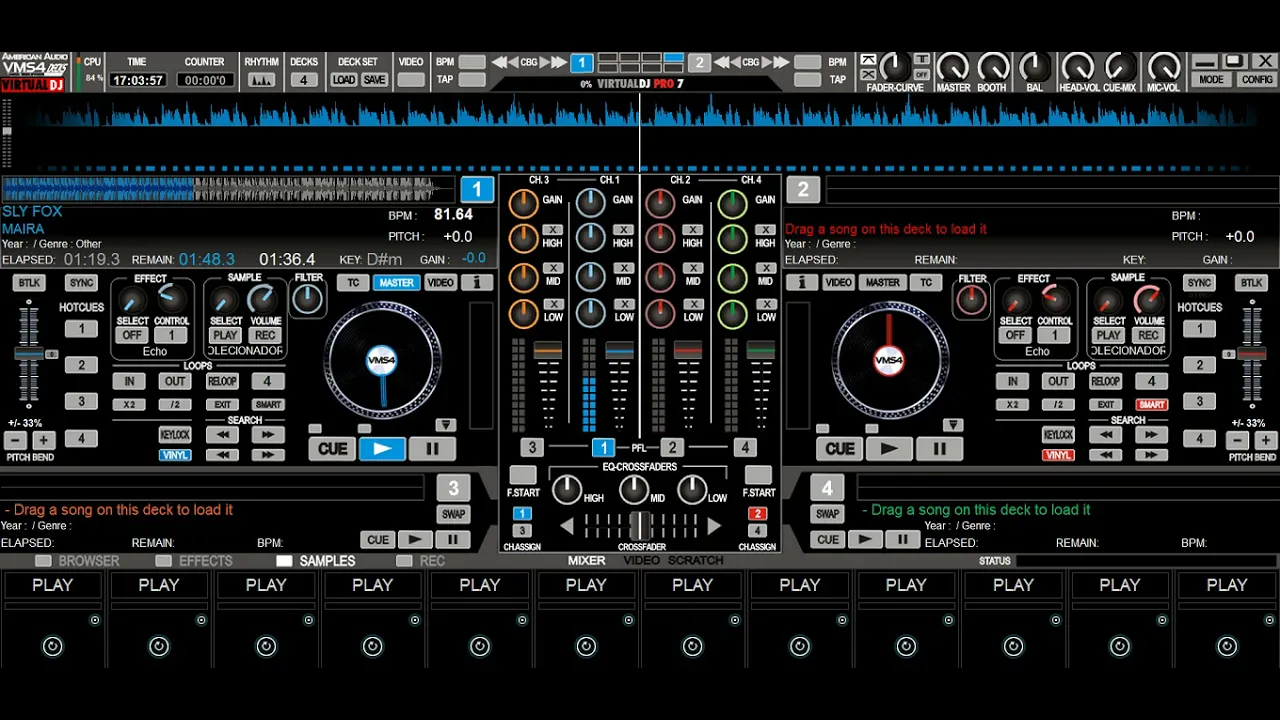Pause deck 1 playback
The width and height of the screenshot is (1280, 720).
pyautogui.click(x=432, y=449)
